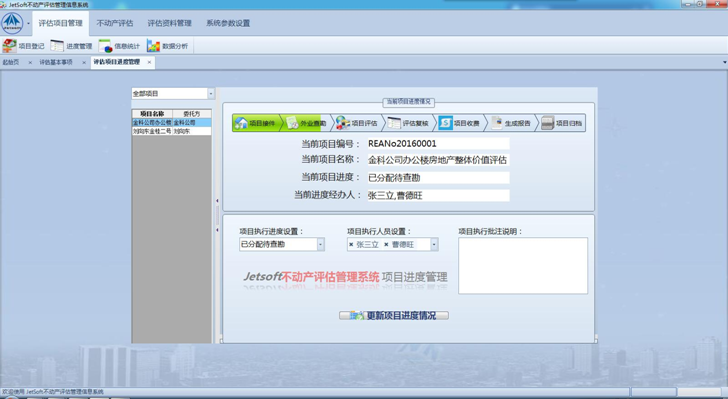Open the 评估项目管理 ribbon tab
This screenshot has height=399, width=728.
(60, 23)
